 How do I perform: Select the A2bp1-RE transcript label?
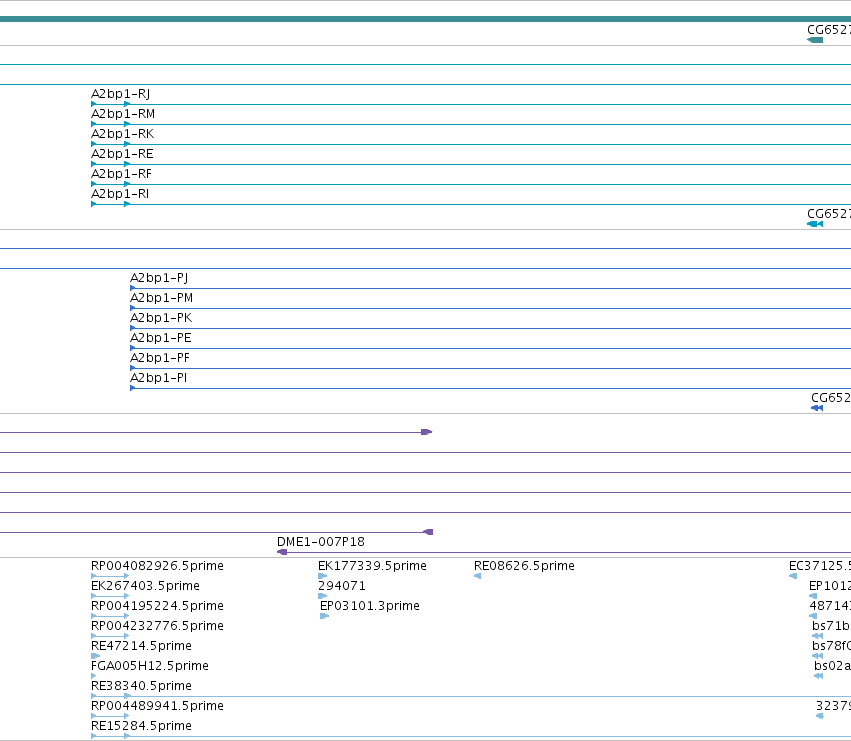tap(122, 154)
